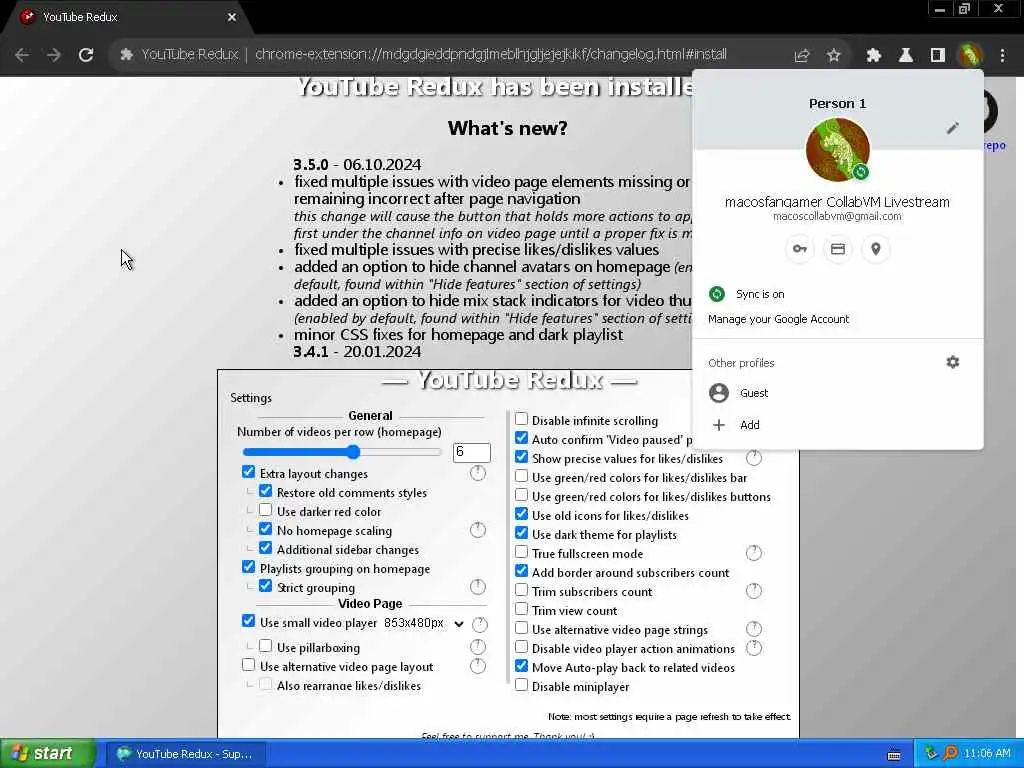Open addresses with the location pin icon
This screenshot has width=1024, height=768.
(876, 249)
